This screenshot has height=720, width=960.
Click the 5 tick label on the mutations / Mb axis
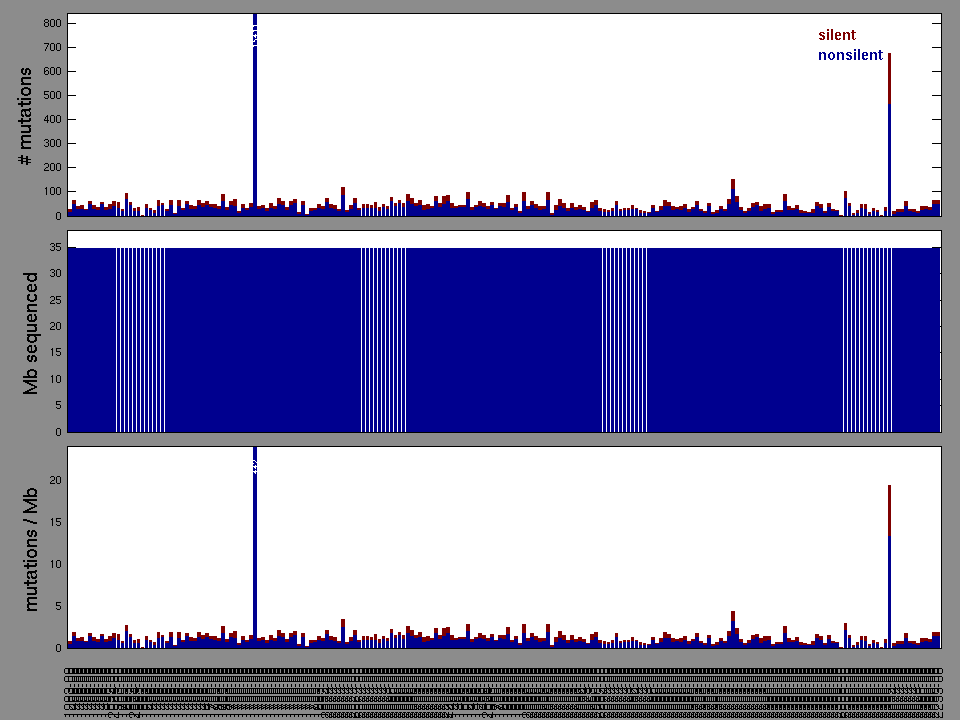tap(58, 606)
